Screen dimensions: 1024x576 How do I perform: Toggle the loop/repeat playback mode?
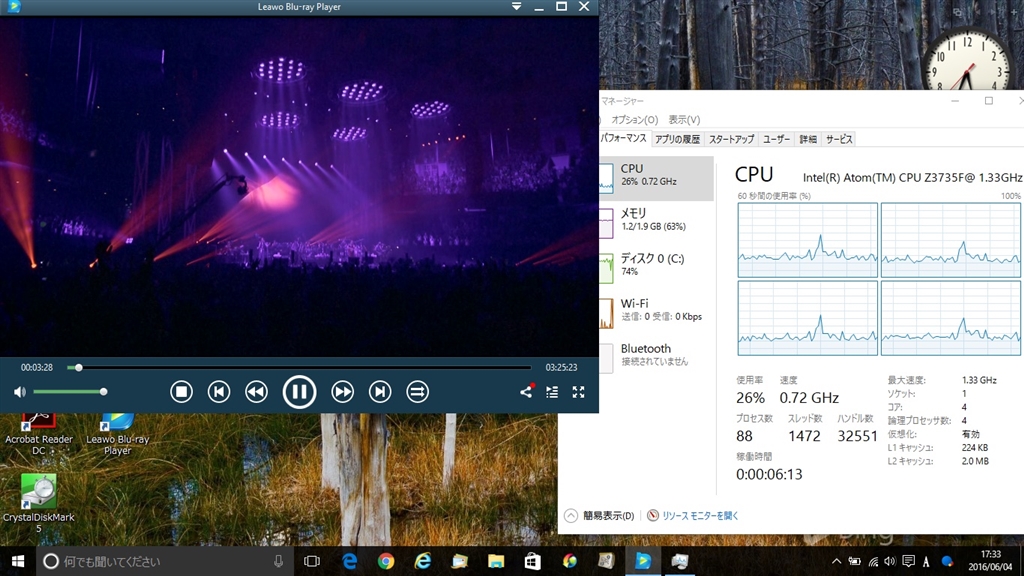(x=418, y=392)
